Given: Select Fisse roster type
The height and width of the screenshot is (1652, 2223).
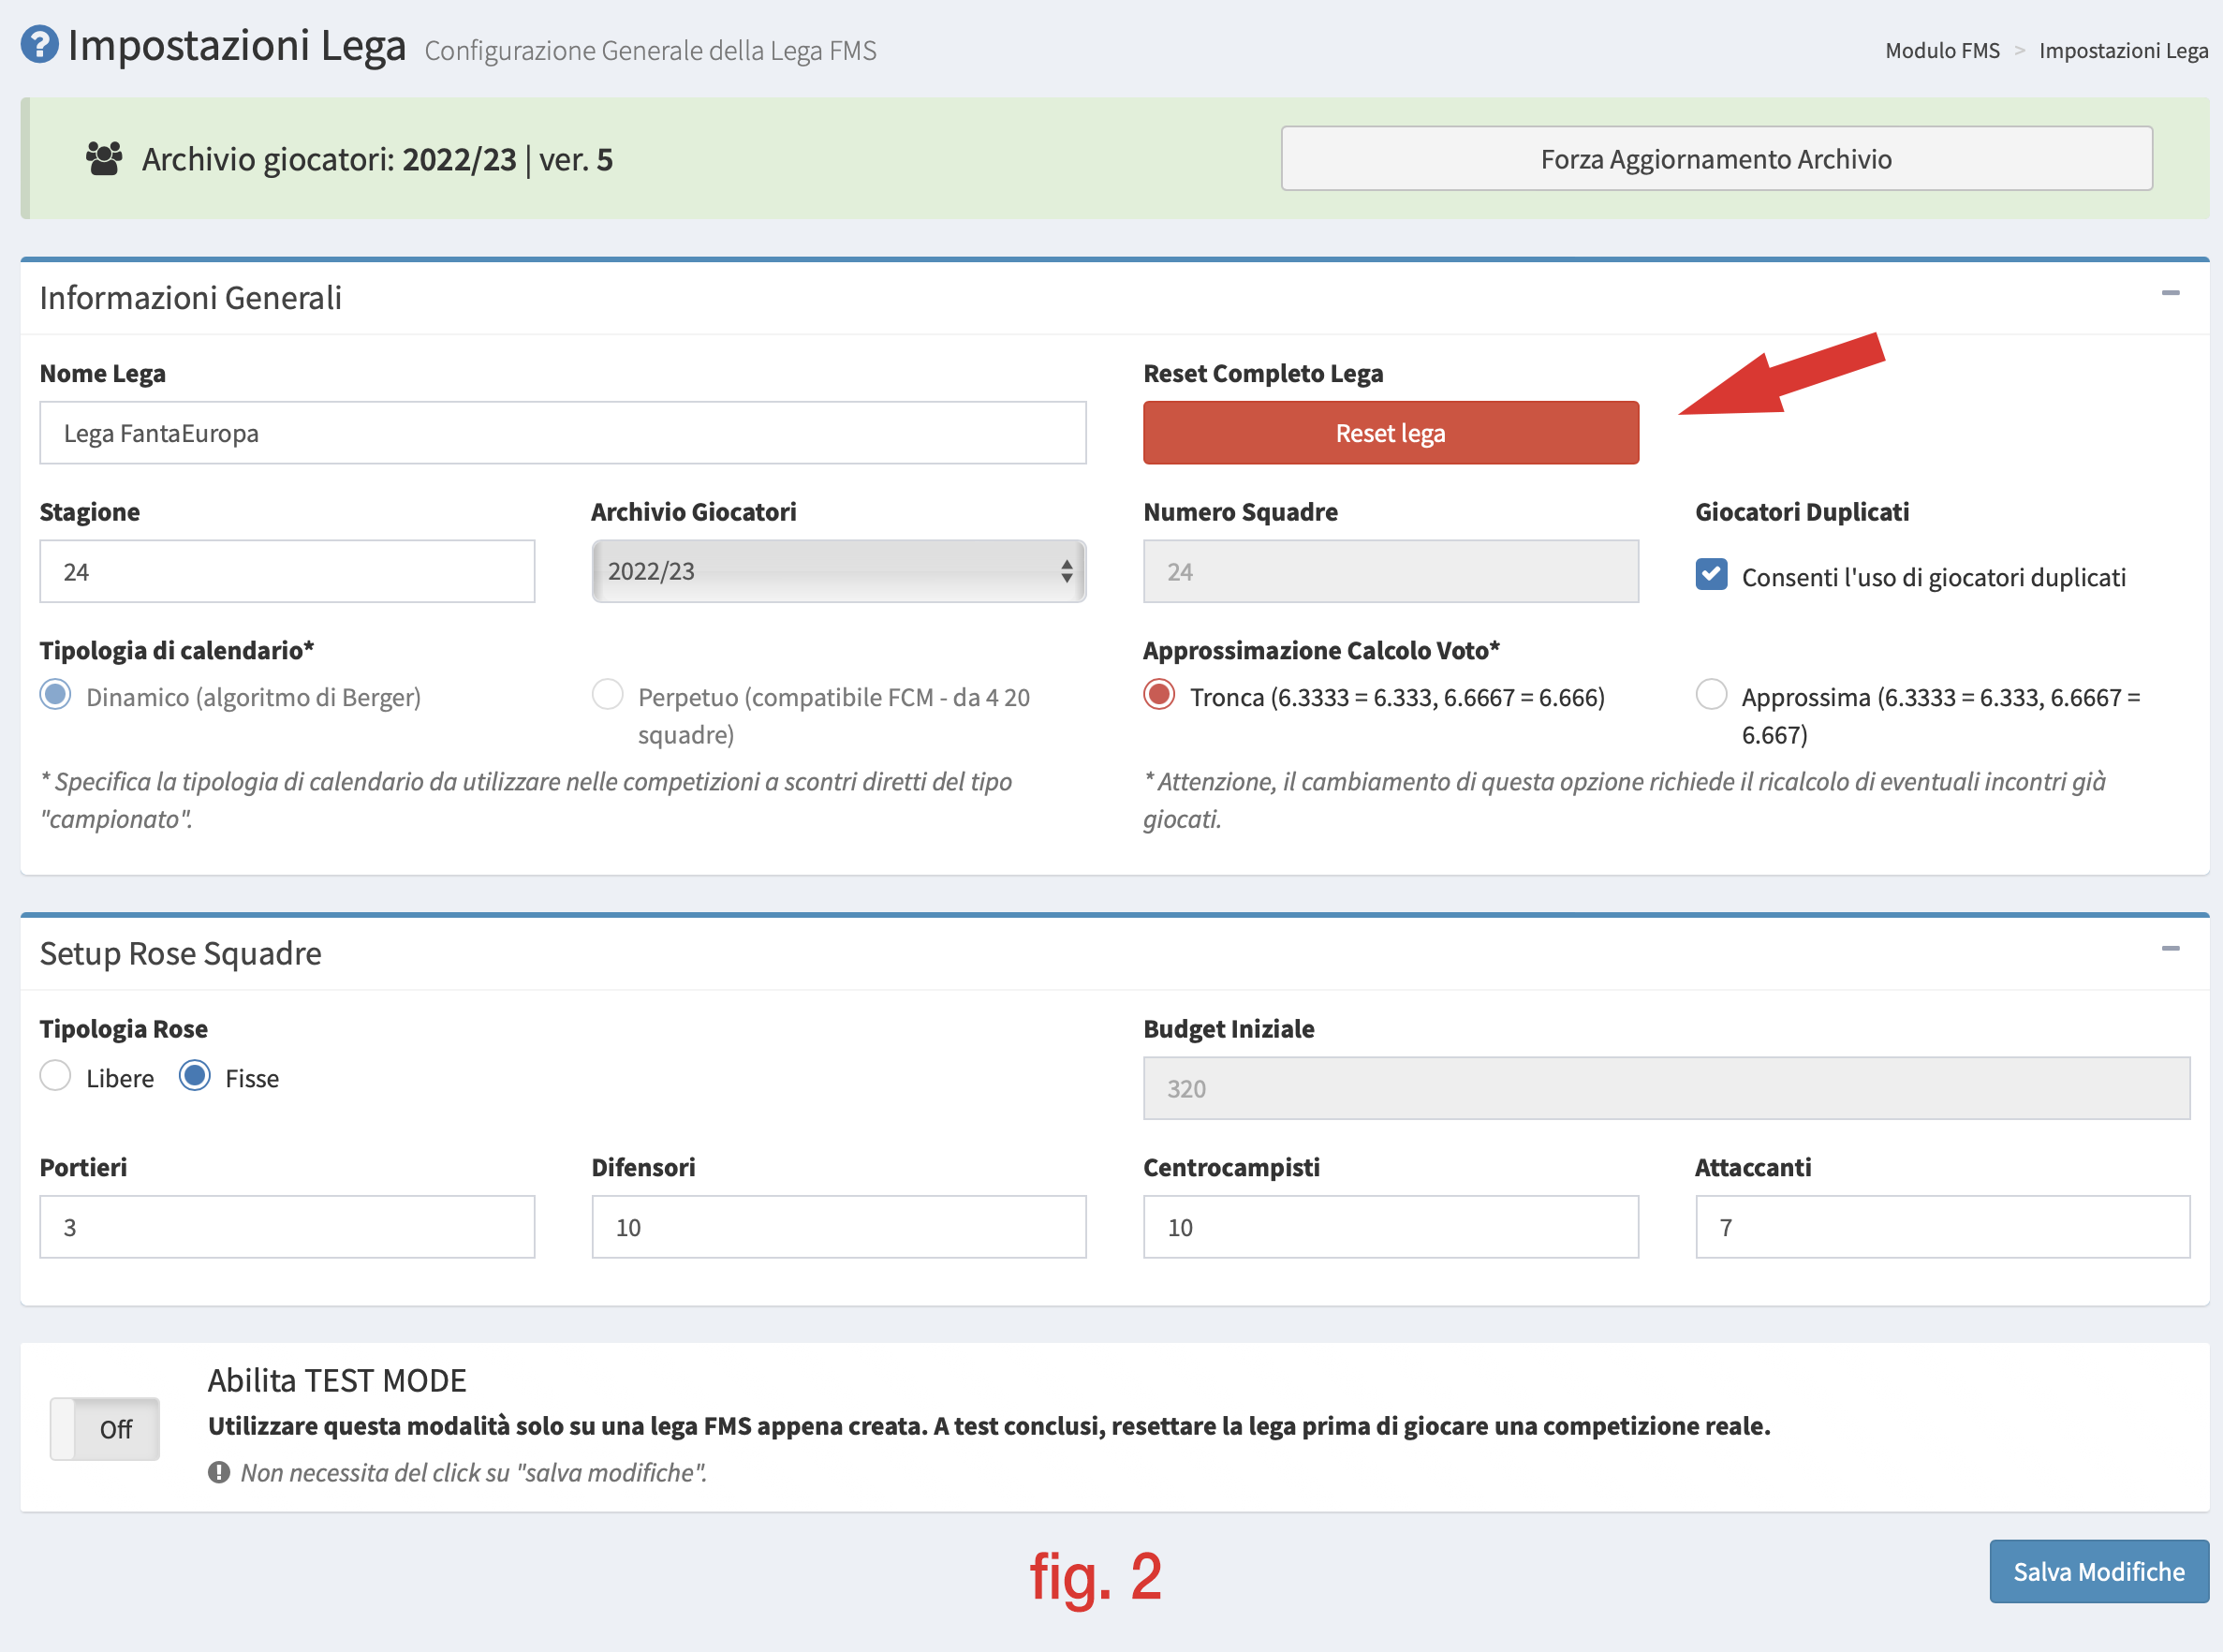Looking at the screenshot, I should [195, 1076].
